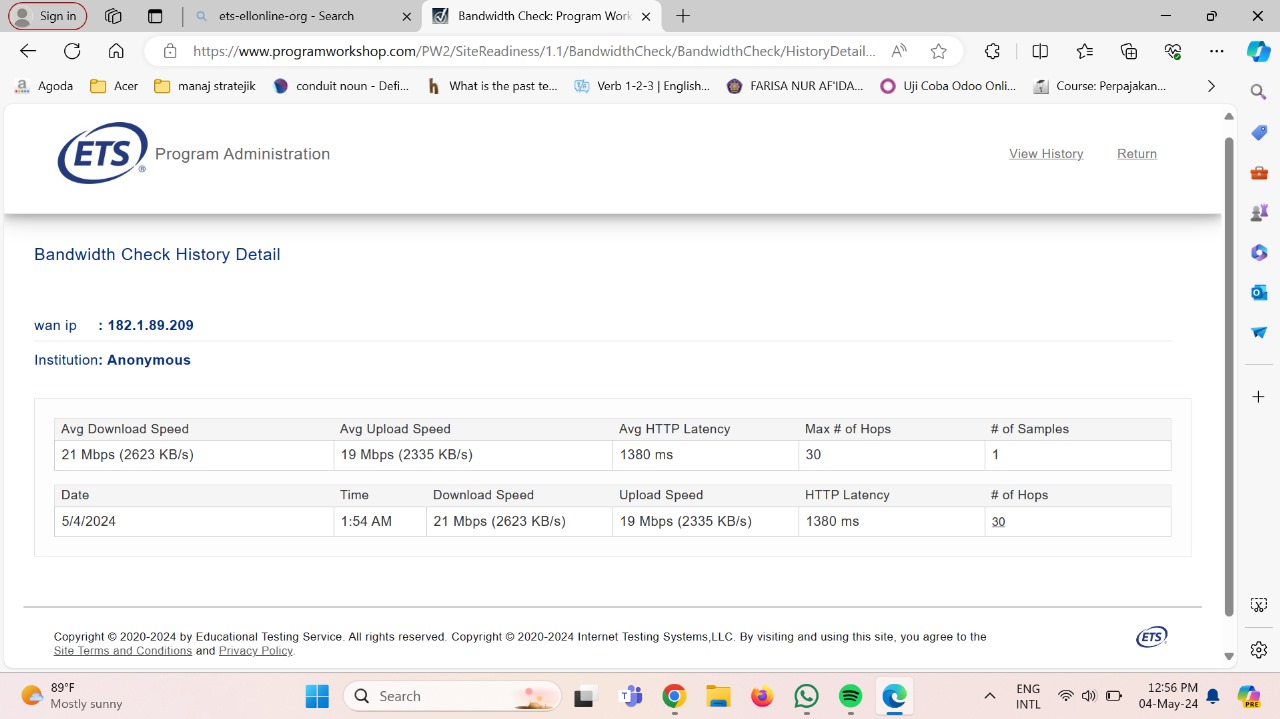Open Outlook in the Edge sidebar
Viewport: 1280px width, 719px height.
1259,292
